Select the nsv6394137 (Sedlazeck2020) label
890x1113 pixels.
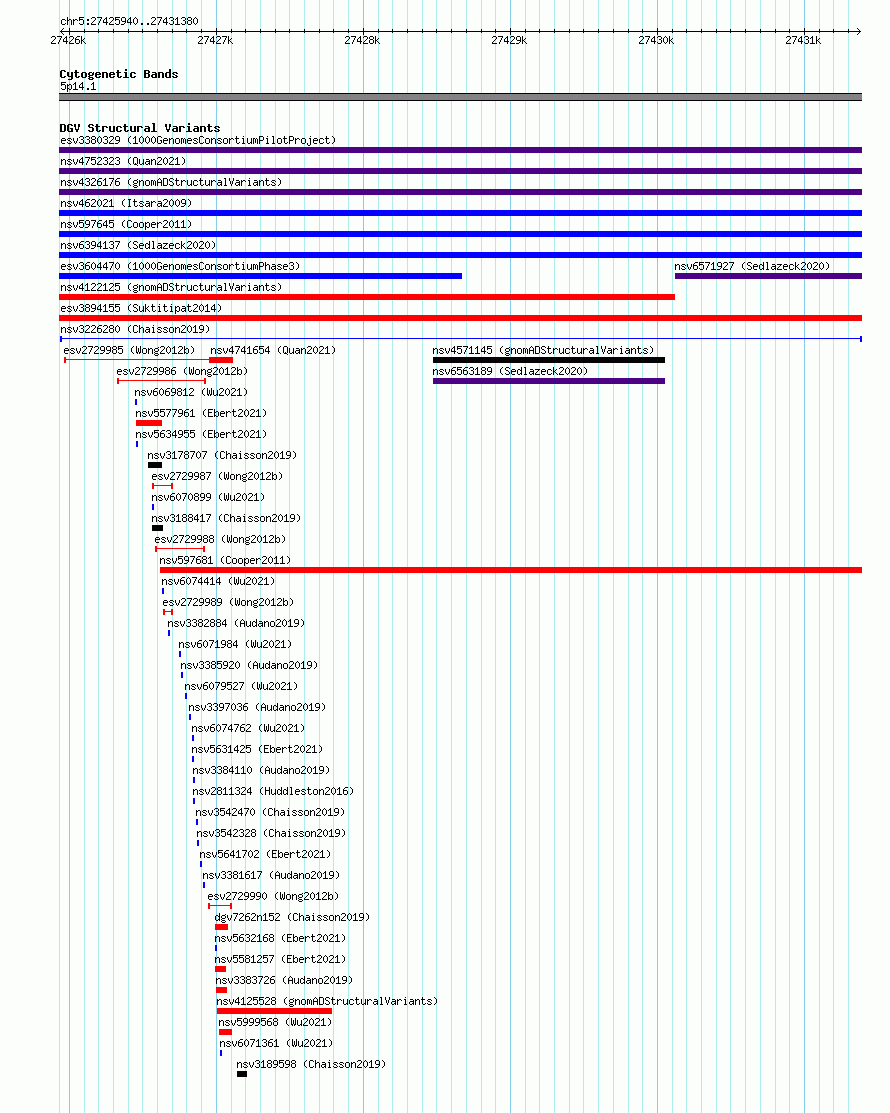tap(138, 245)
